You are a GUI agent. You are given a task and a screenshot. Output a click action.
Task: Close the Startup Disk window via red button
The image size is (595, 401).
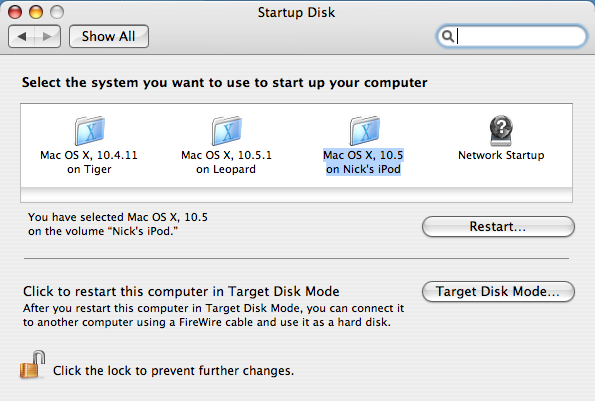click(x=15, y=12)
